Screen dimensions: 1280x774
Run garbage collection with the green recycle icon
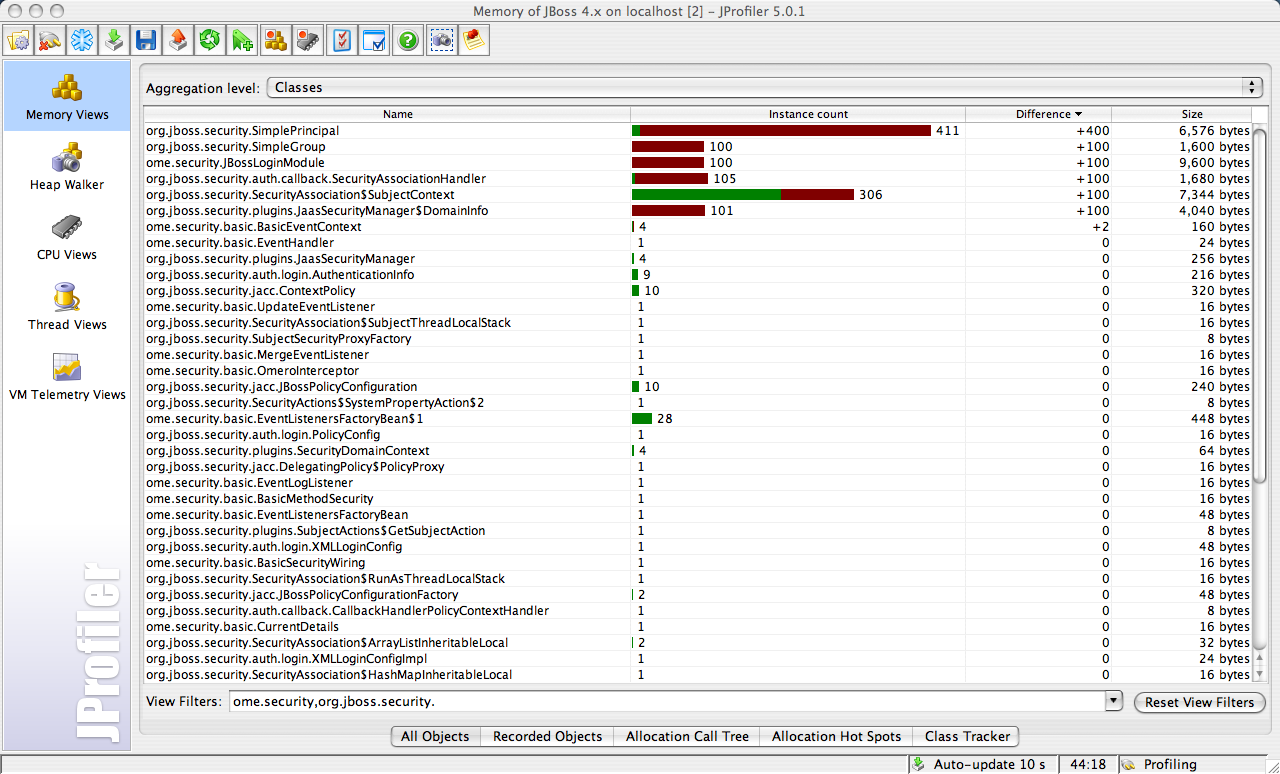click(x=210, y=40)
